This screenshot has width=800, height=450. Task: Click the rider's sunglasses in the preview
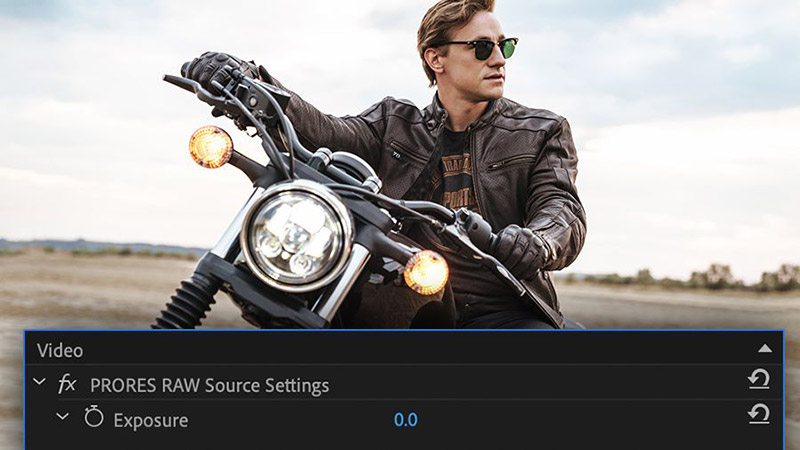point(481,48)
